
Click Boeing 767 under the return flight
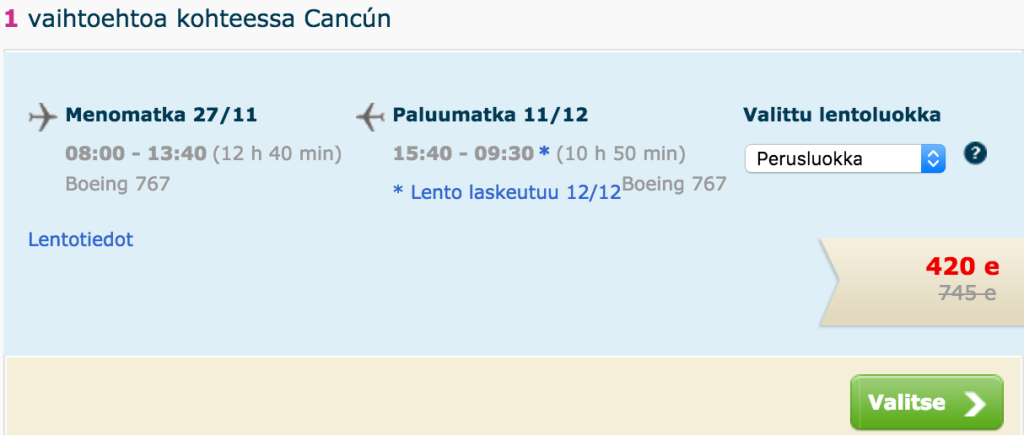click(x=674, y=184)
